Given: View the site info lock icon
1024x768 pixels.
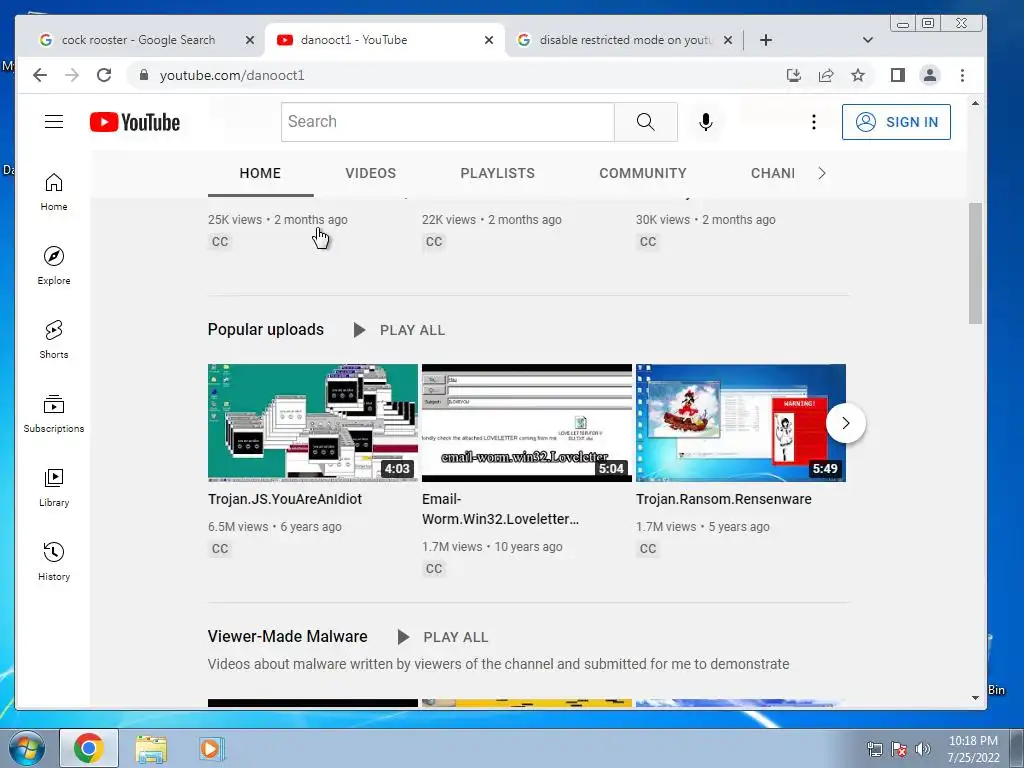Looking at the screenshot, I should (144, 75).
